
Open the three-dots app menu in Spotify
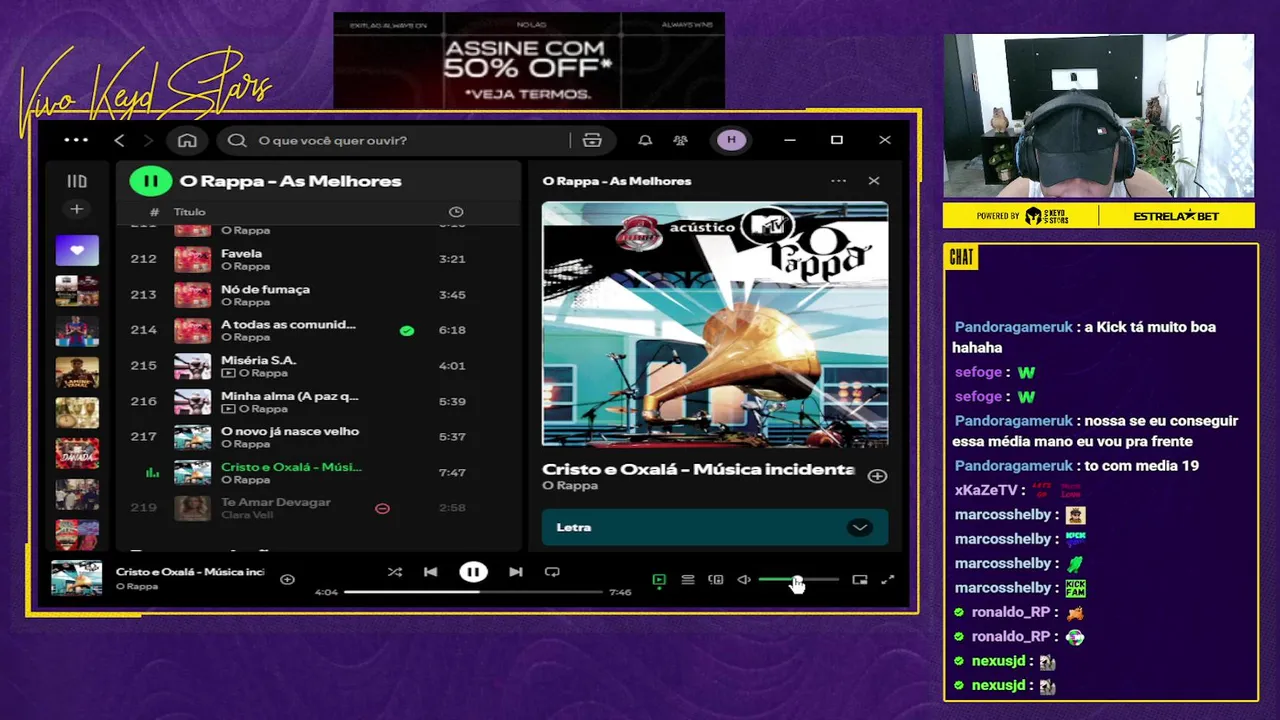coord(76,140)
